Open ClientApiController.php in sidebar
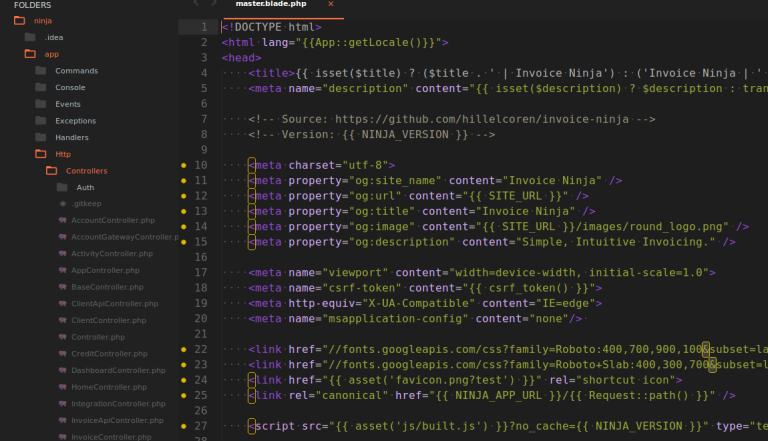The width and height of the screenshot is (768, 441). pos(115,303)
